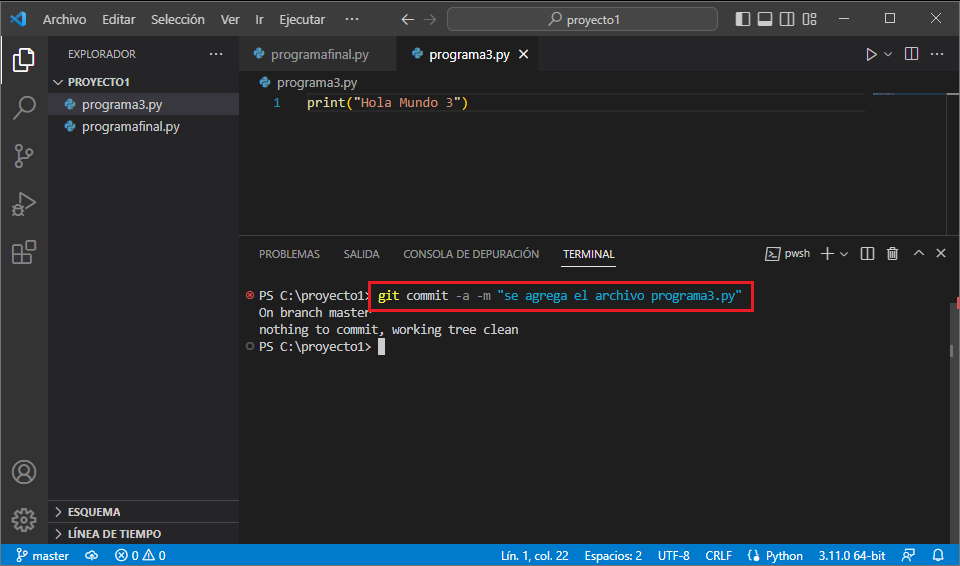Switch to the PROBLEMAS panel tab

(289, 254)
